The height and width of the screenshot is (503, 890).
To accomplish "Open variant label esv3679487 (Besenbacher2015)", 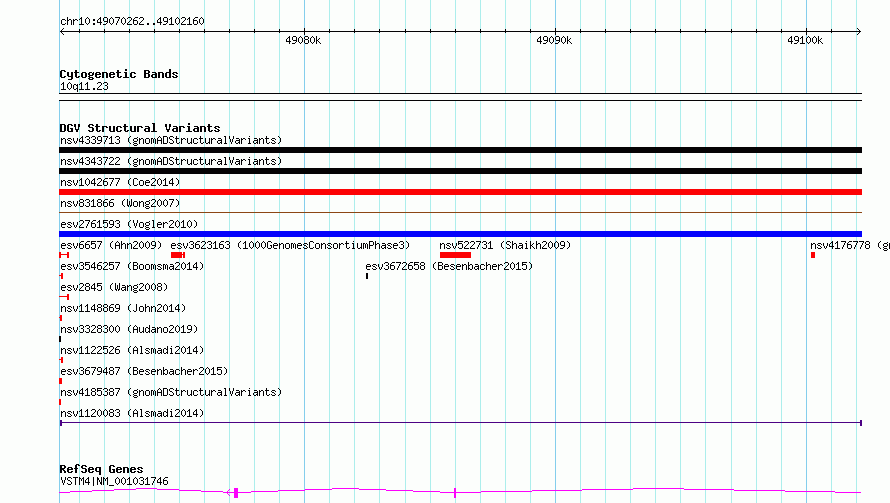I will coord(144,371).
